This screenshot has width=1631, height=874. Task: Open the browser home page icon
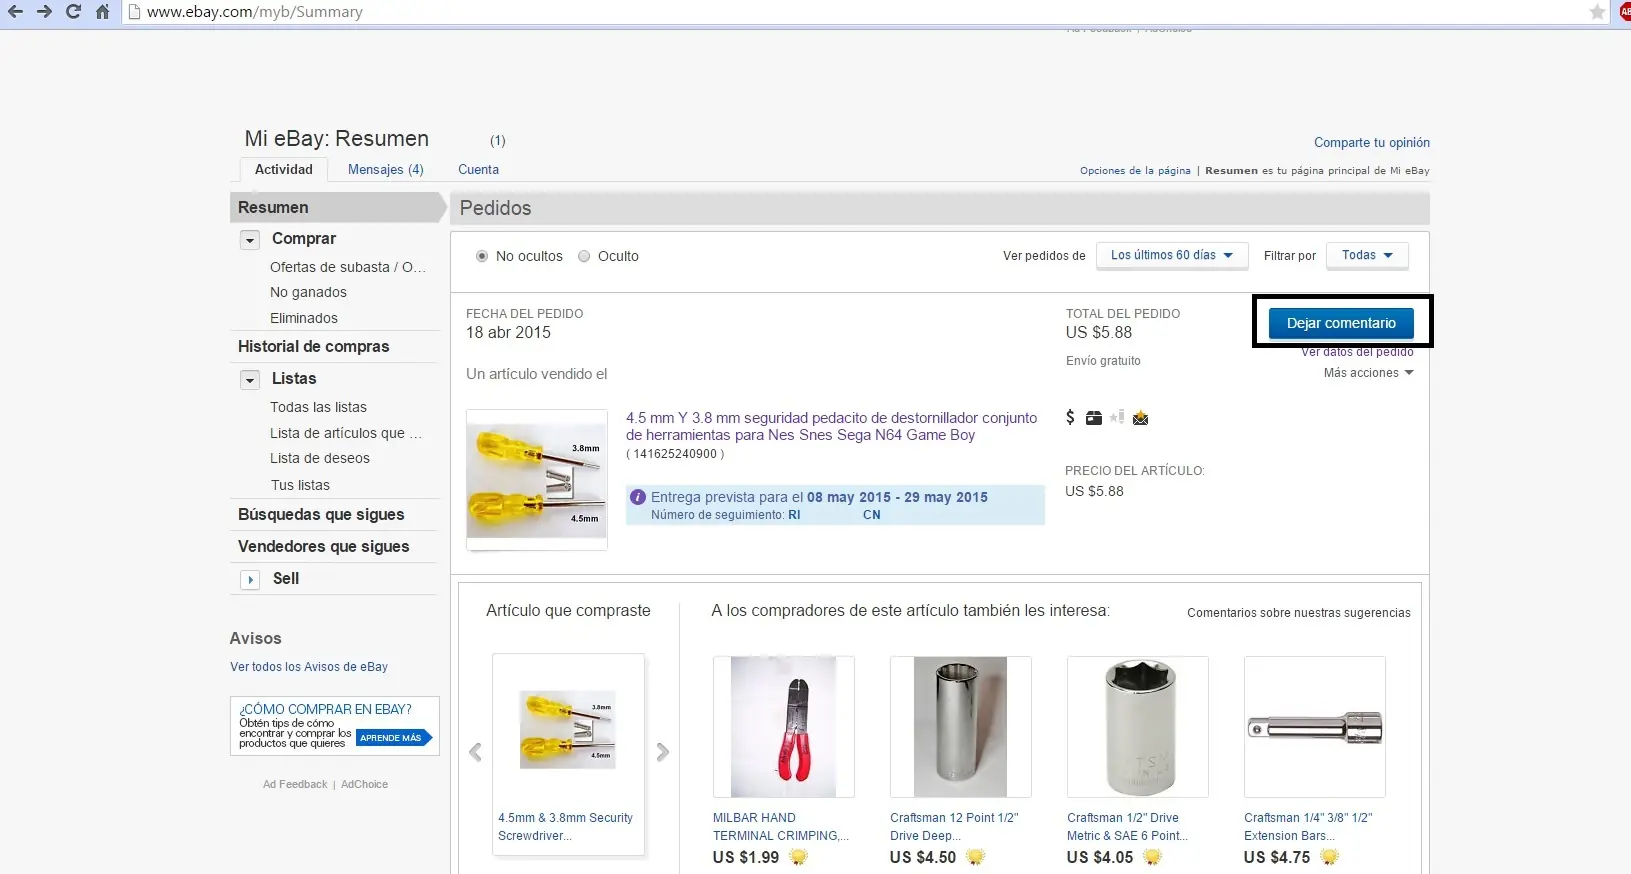(102, 12)
